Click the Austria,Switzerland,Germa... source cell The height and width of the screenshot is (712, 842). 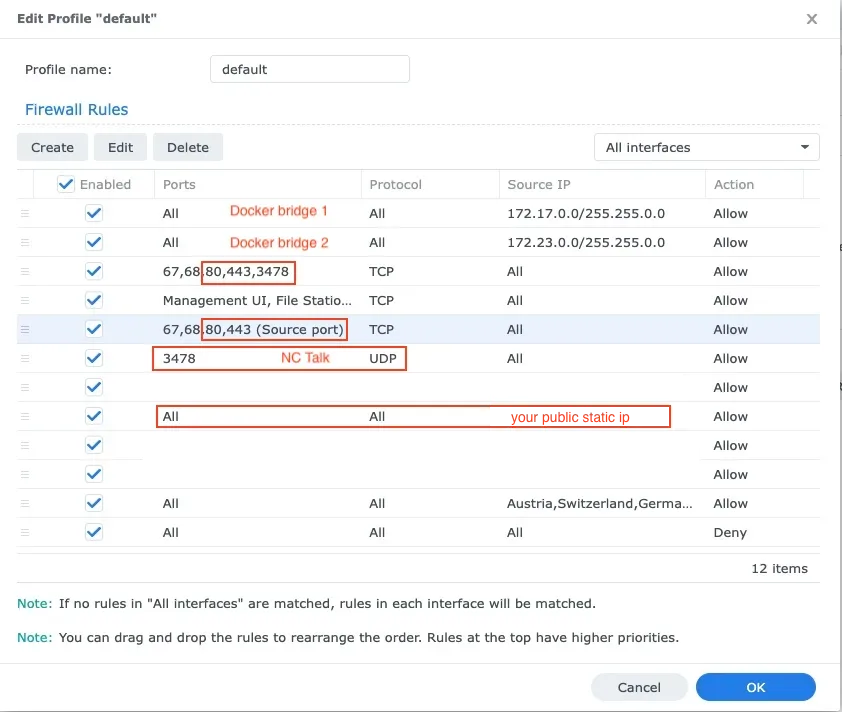[x=600, y=504]
